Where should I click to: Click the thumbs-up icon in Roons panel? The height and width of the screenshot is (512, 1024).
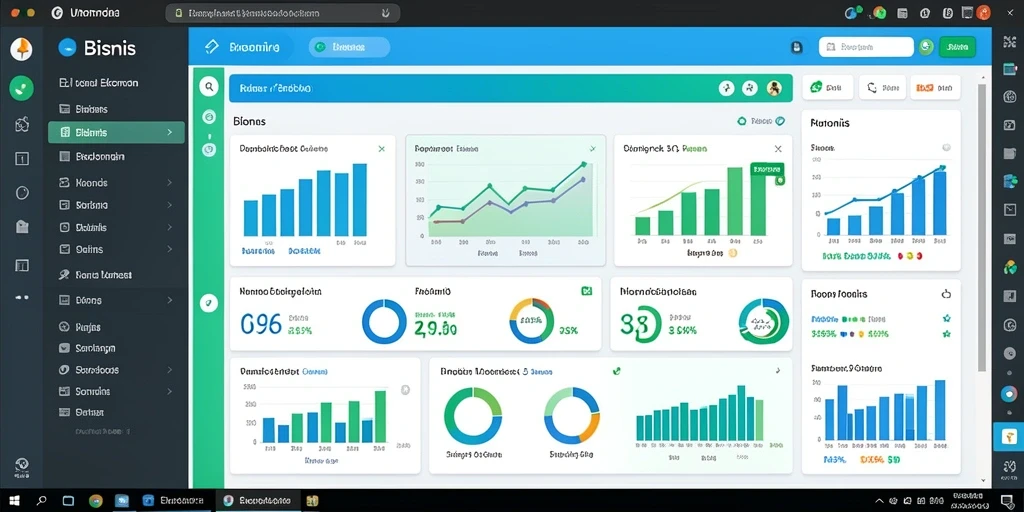(946, 294)
